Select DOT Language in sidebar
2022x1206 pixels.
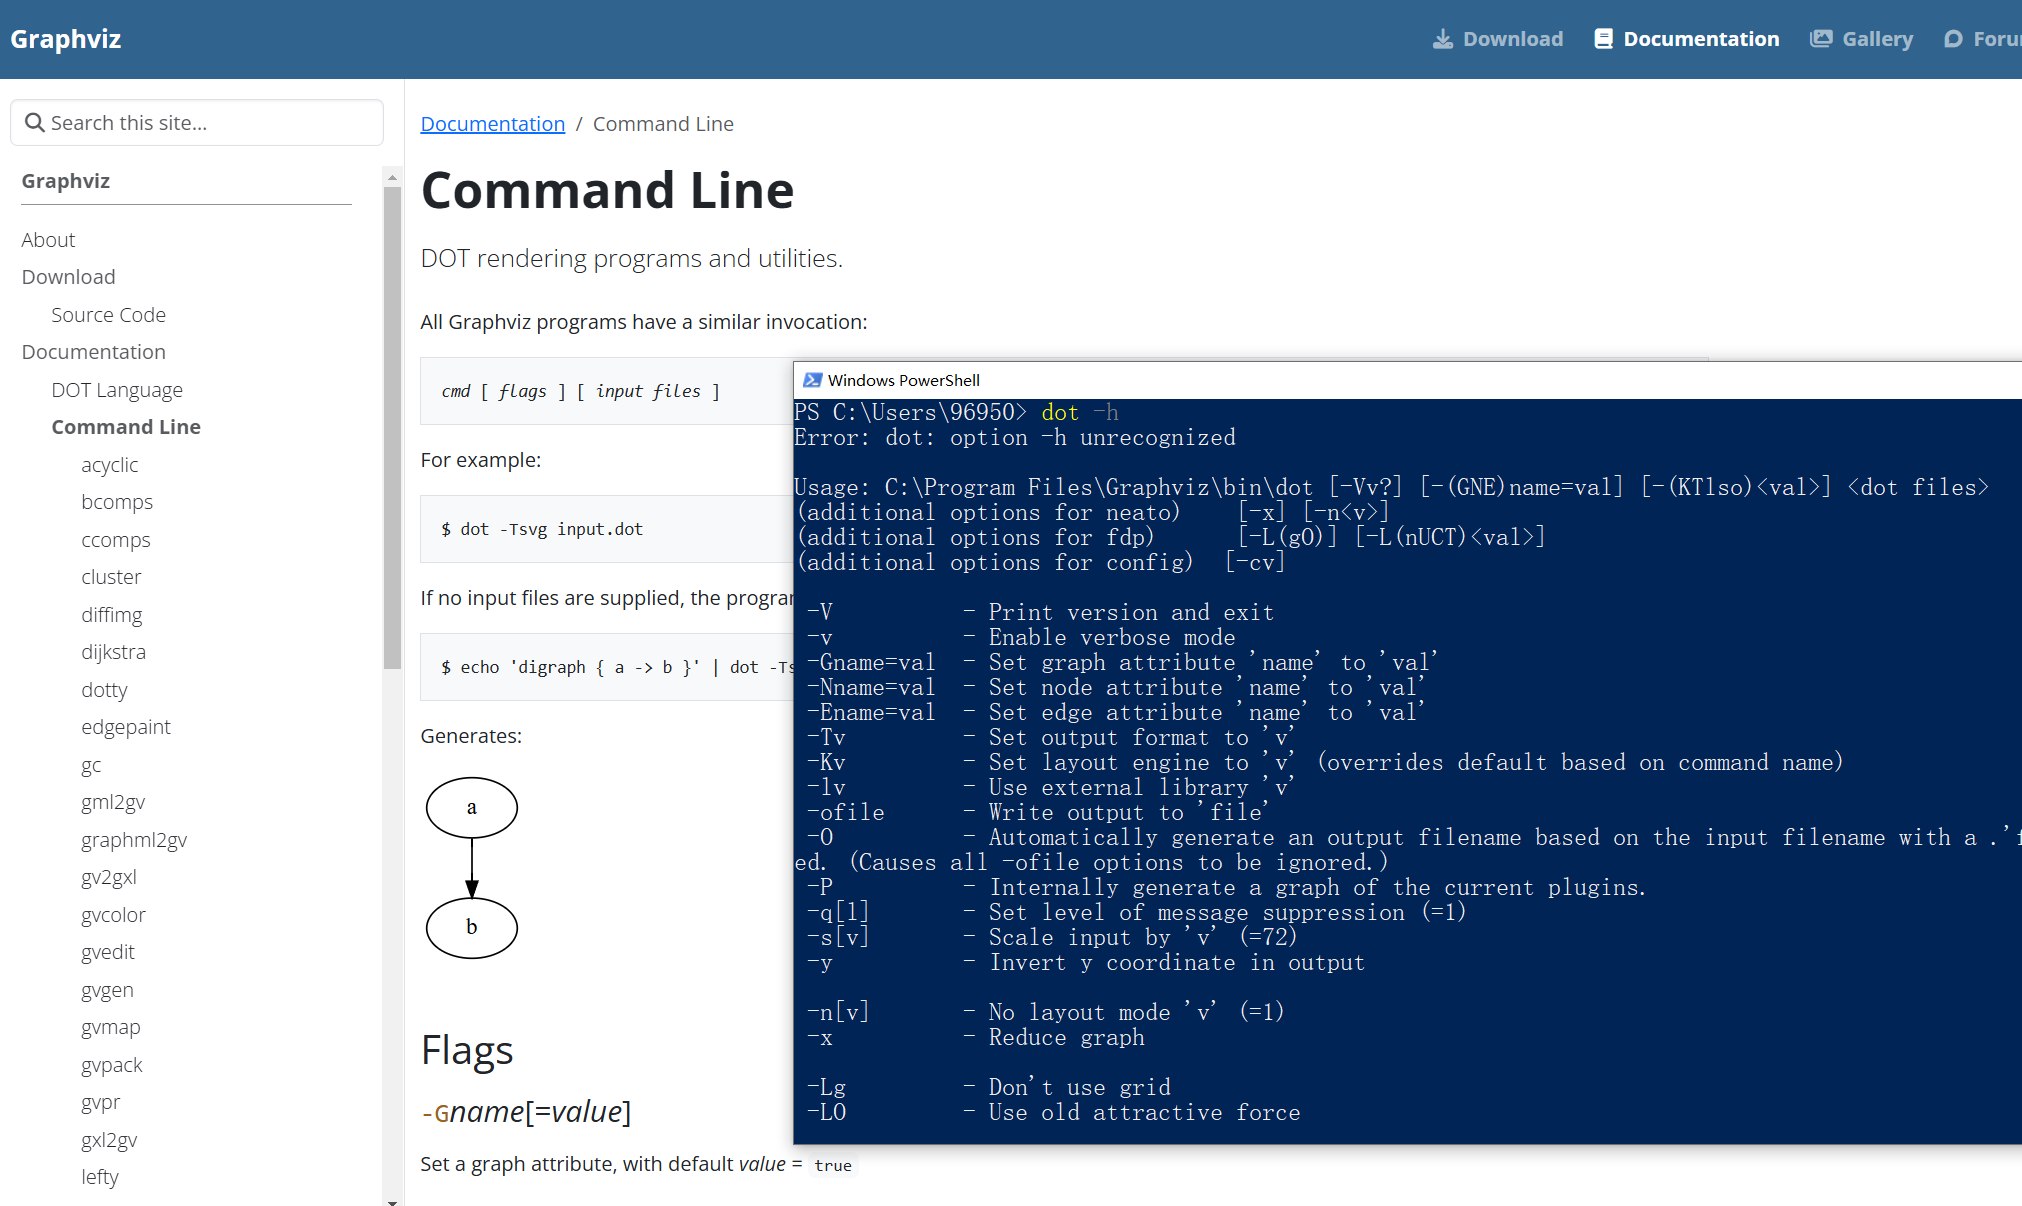[x=117, y=390]
